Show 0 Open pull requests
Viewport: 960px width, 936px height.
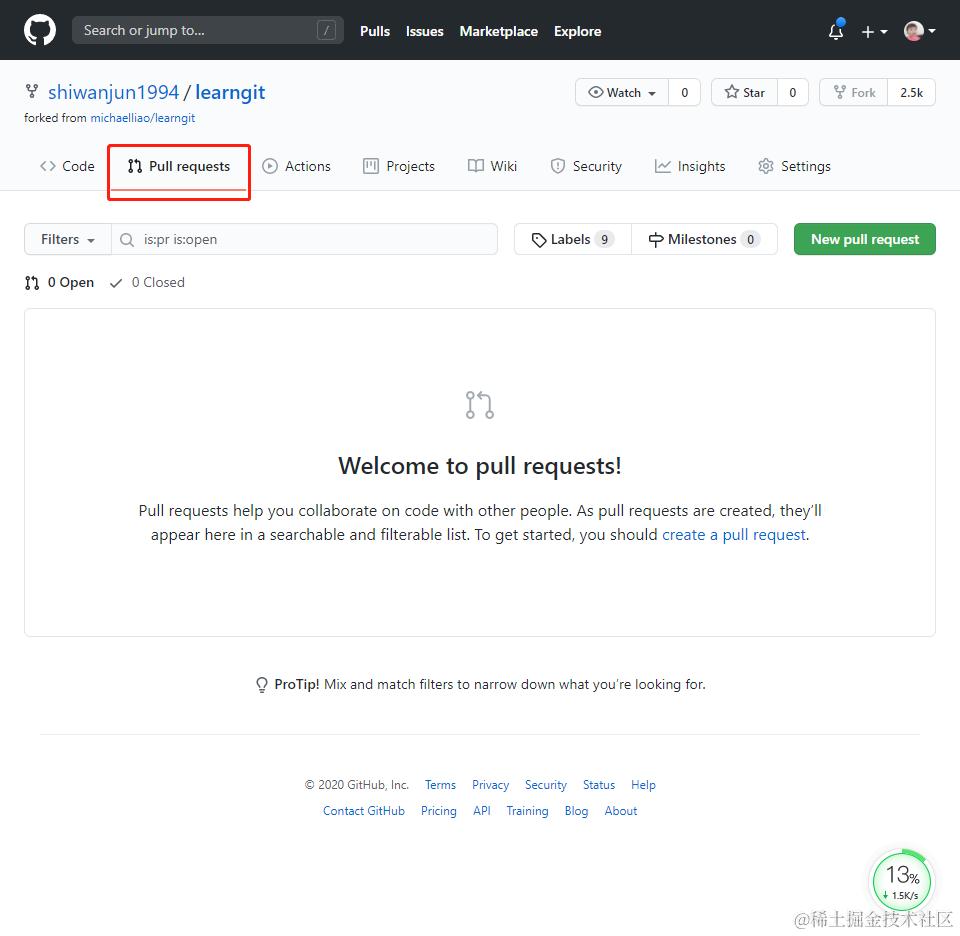[x=59, y=283]
